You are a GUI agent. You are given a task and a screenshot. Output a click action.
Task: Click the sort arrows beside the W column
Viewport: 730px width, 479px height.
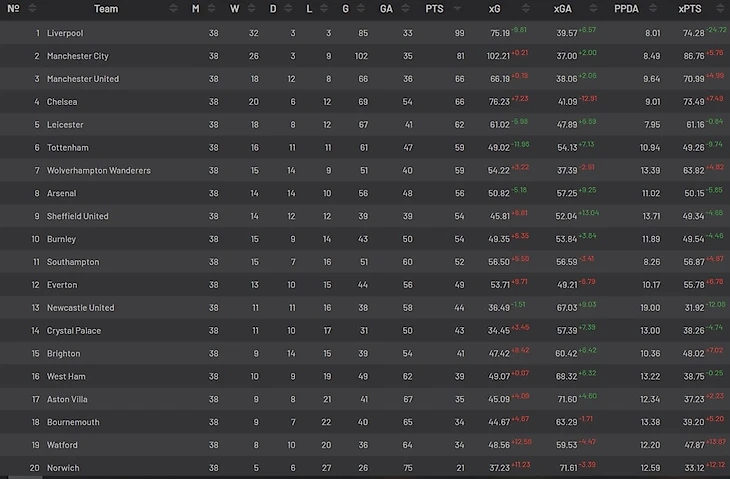click(250, 9)
